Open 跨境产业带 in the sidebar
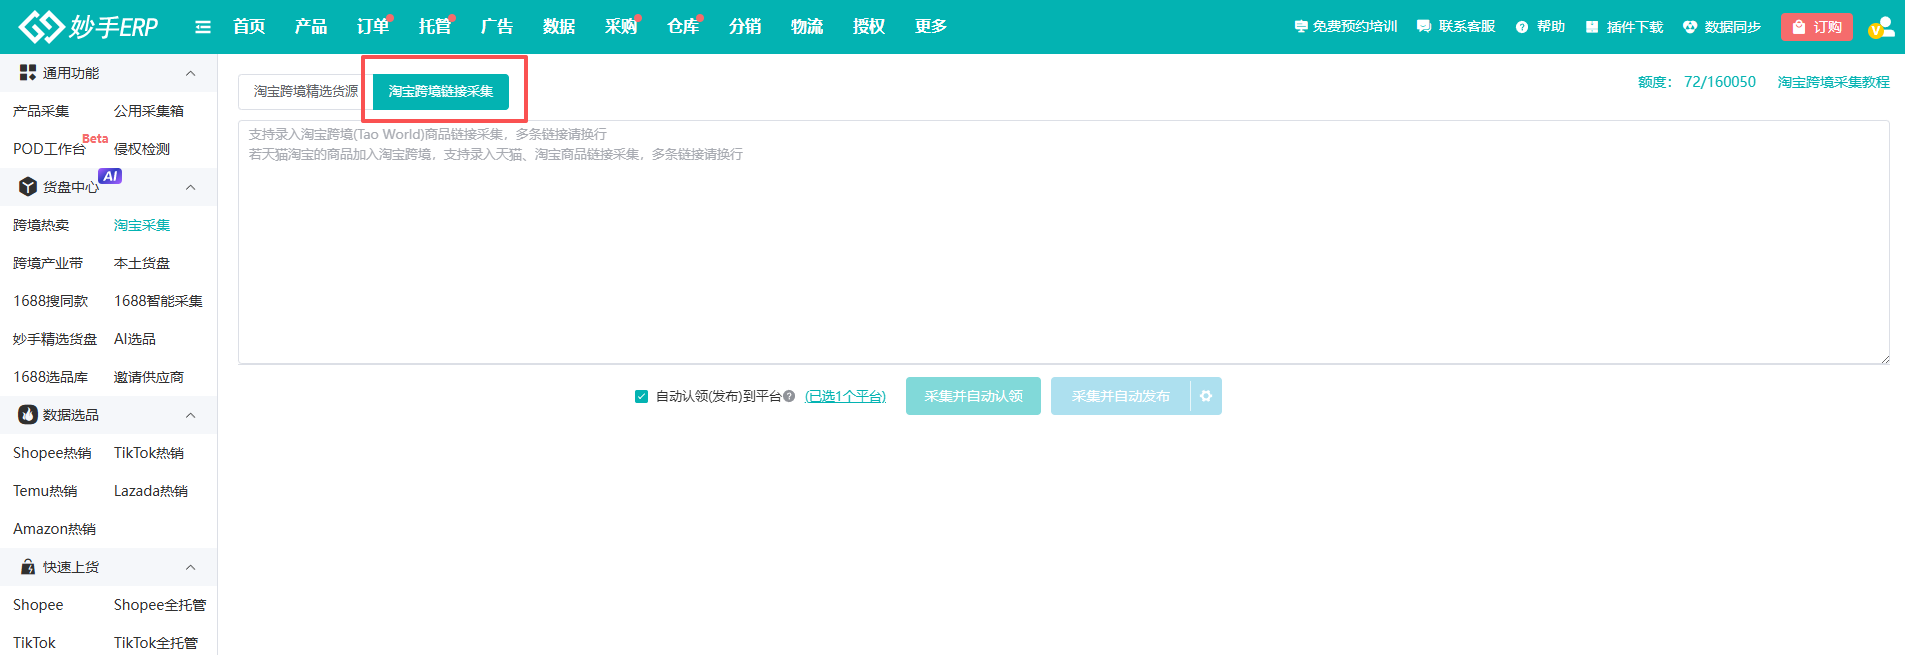Viewport: 1905px width, 655px height. pos(48,263)
